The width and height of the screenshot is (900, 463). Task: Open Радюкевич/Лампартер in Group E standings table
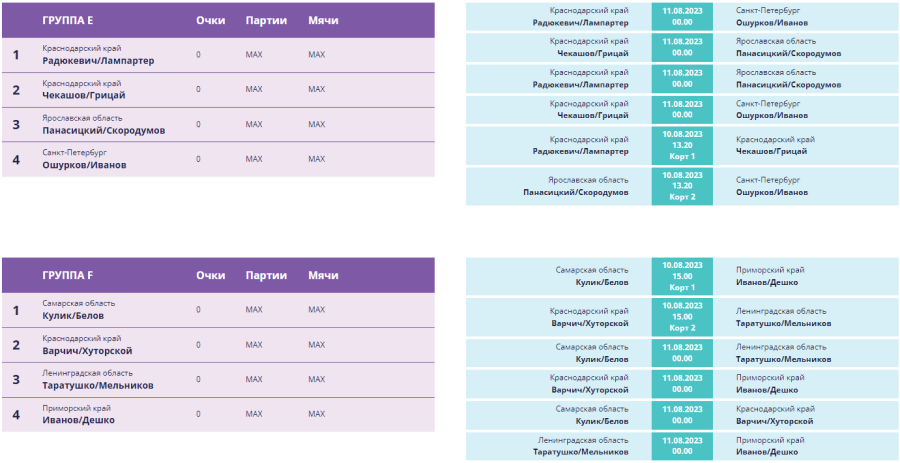[x=98, y=61]
